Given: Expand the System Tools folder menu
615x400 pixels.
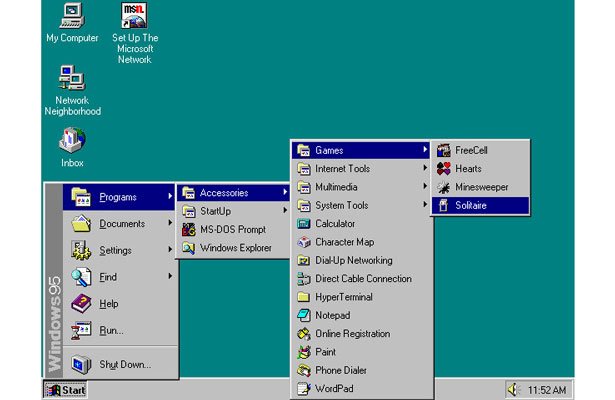Looking at the screenshot, I should click(x=341, y=205).
